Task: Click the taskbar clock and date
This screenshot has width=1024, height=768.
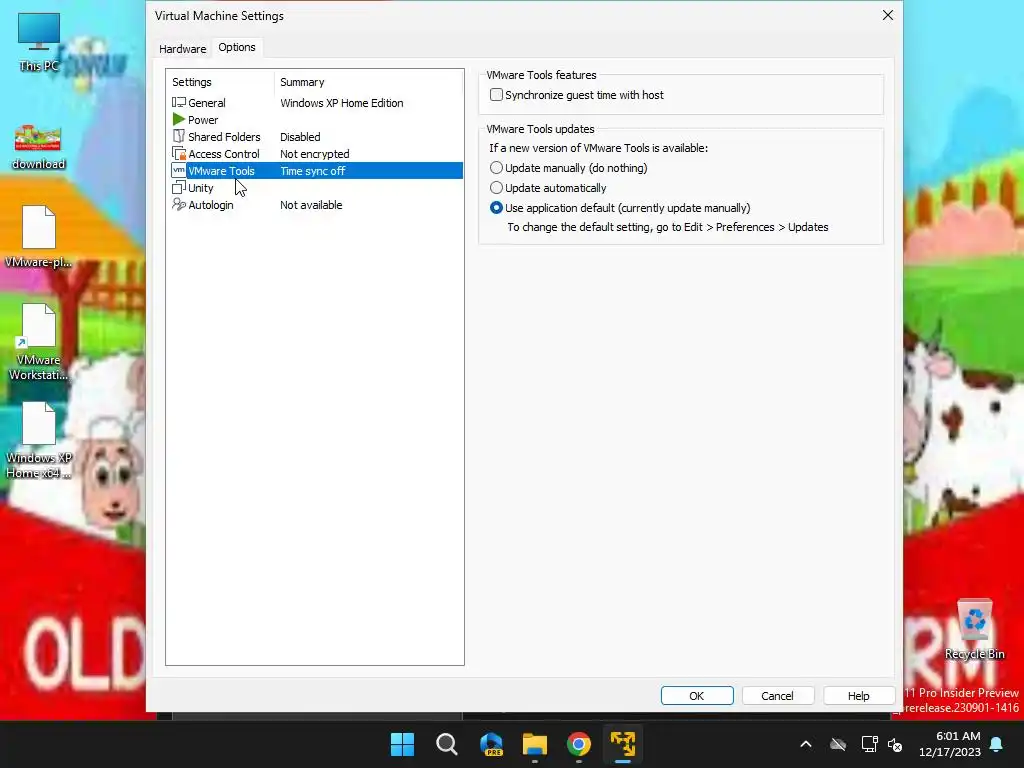Action: [950, 744]
